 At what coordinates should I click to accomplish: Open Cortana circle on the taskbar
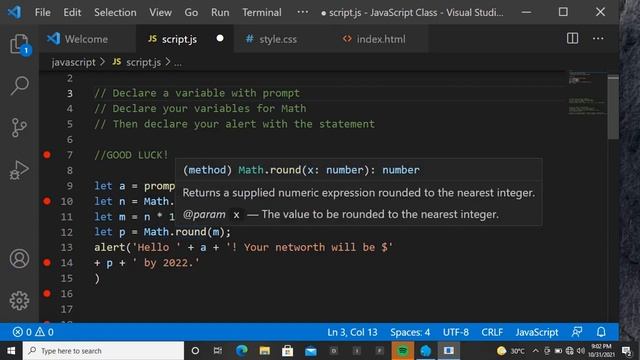point(195,351)
